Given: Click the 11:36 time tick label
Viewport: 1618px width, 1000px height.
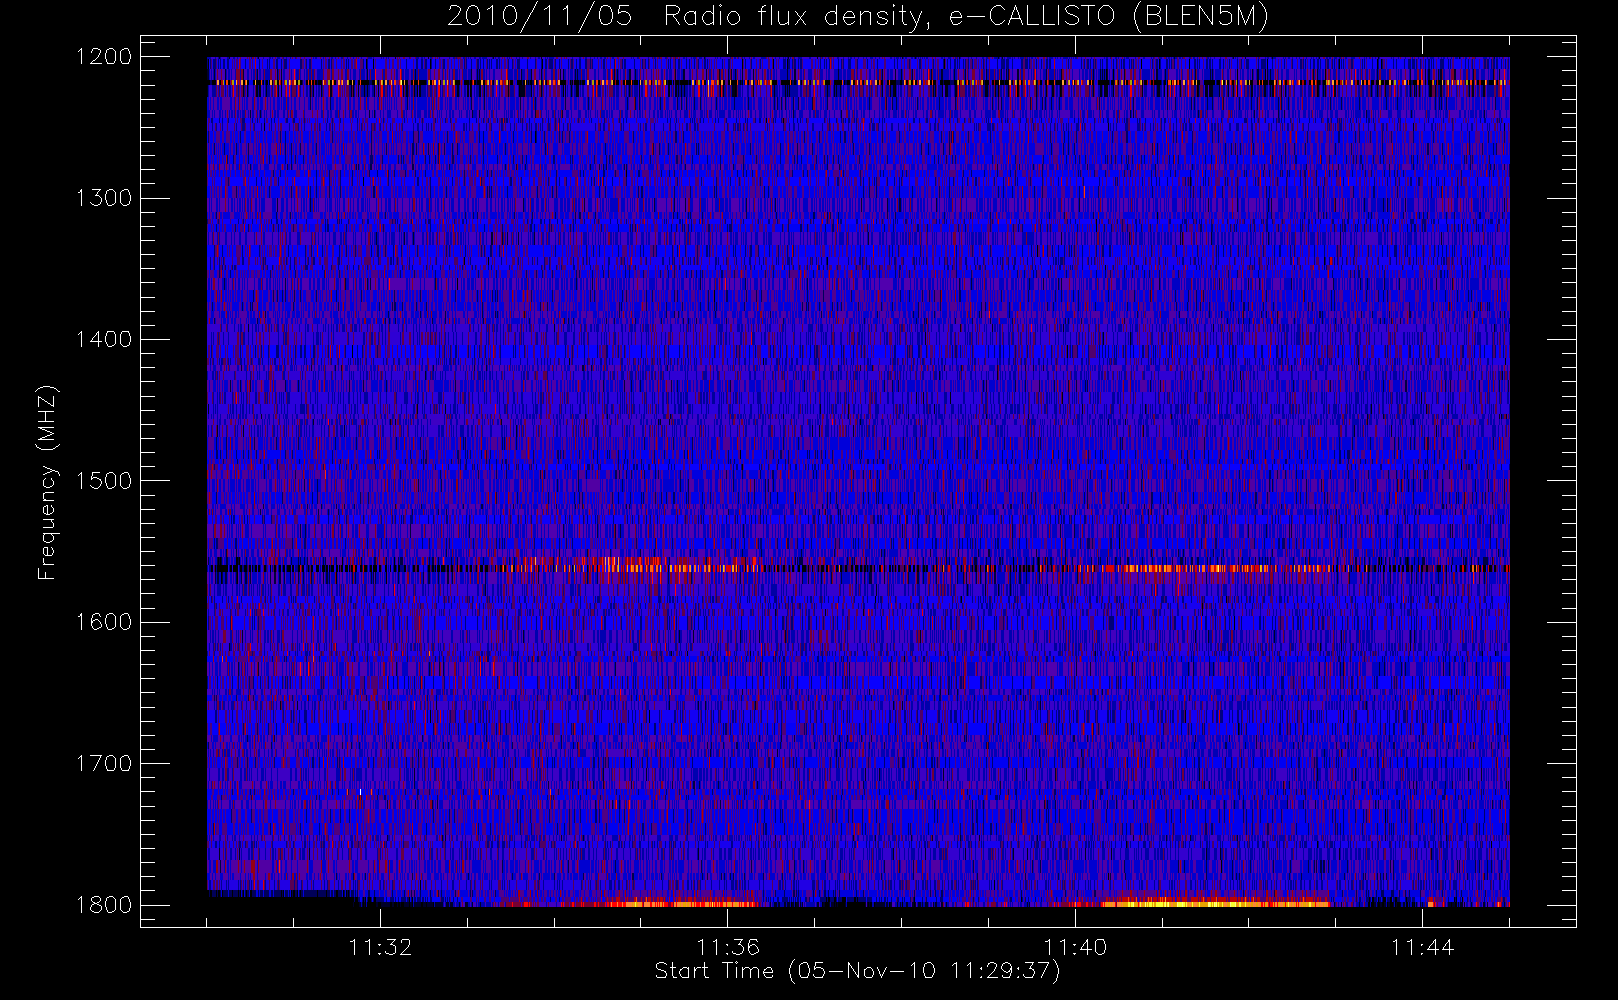Looking at the screenshot, I should 728,947.
